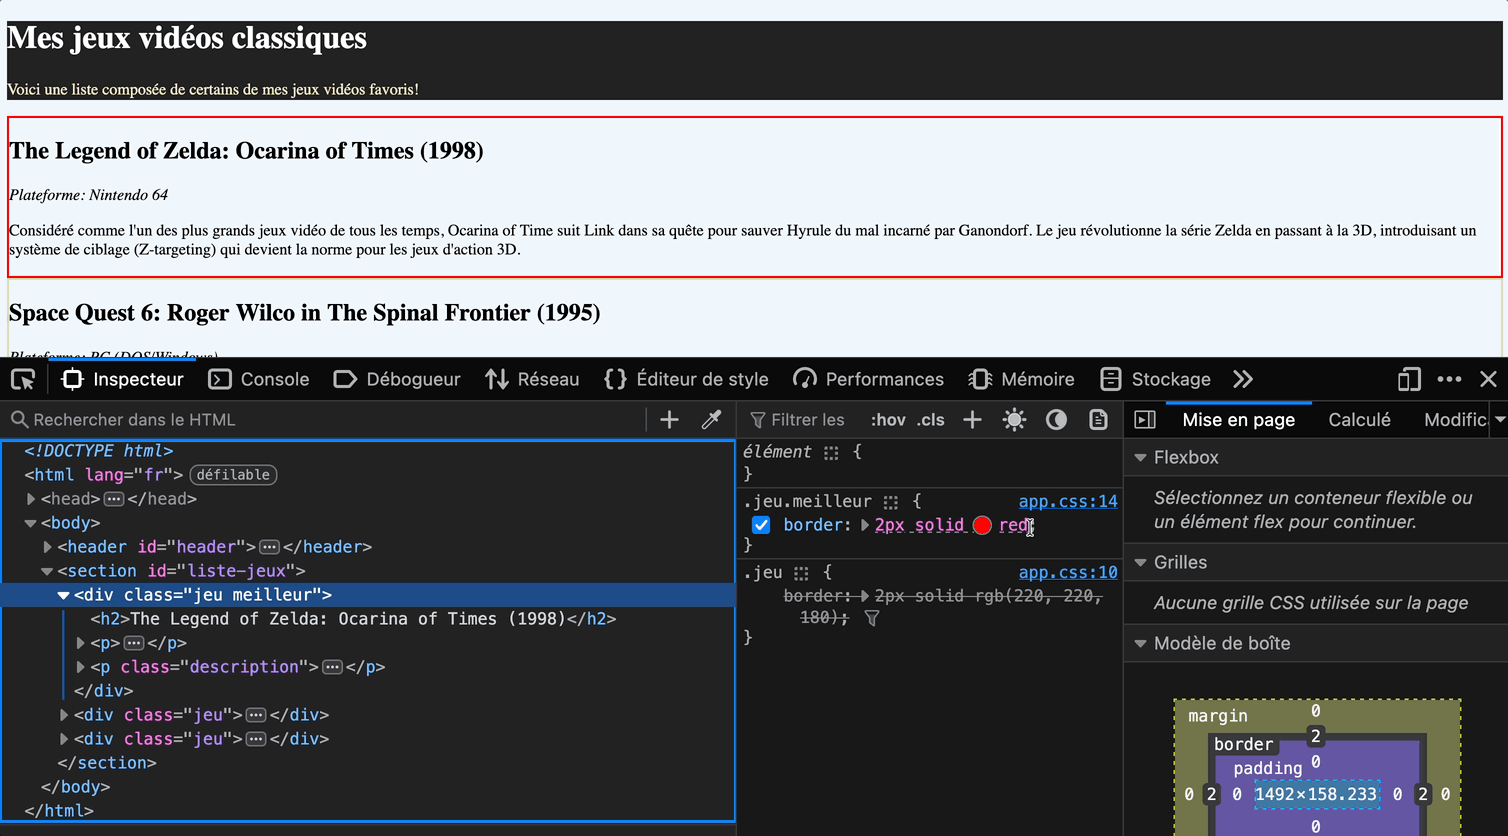The width and height of the screenshot is (1508, 836).
Task: Activate the element picker tool
Action: point(23,379)
